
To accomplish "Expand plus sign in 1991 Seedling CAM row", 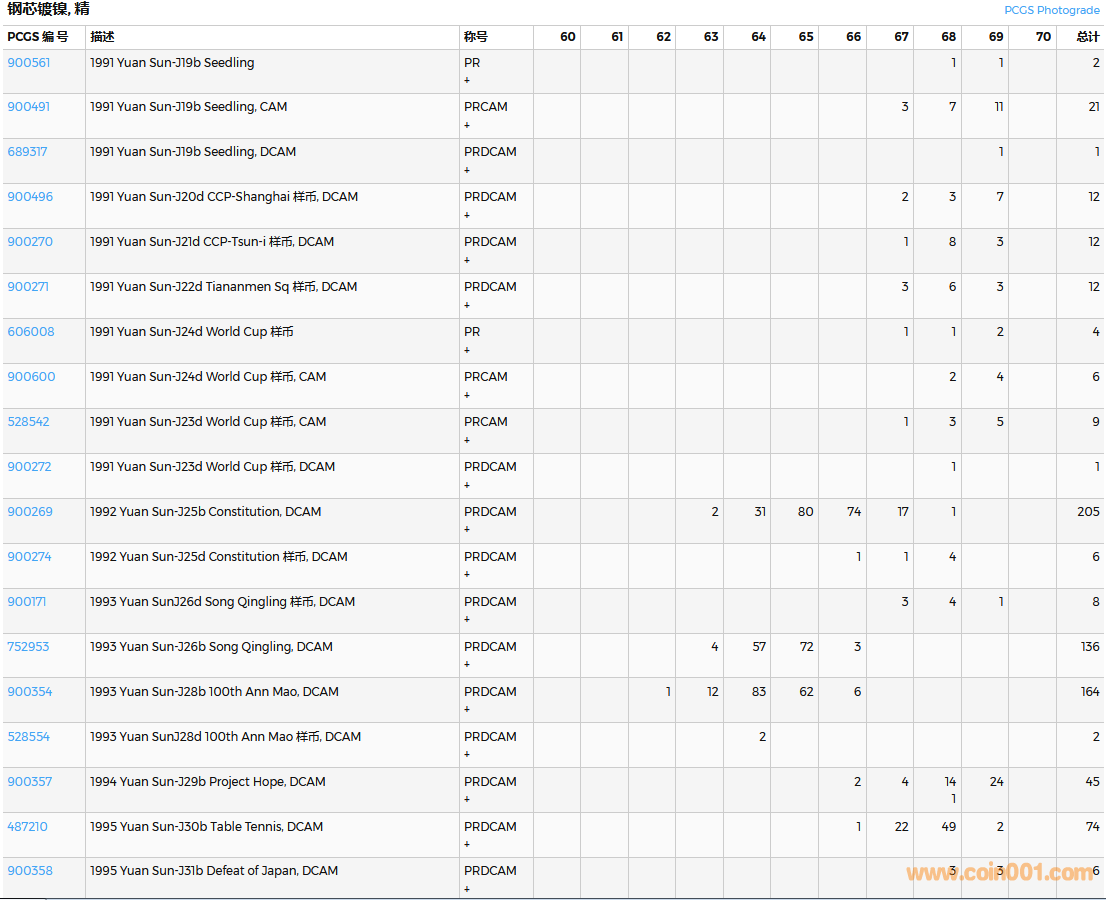I will [467, 125].
